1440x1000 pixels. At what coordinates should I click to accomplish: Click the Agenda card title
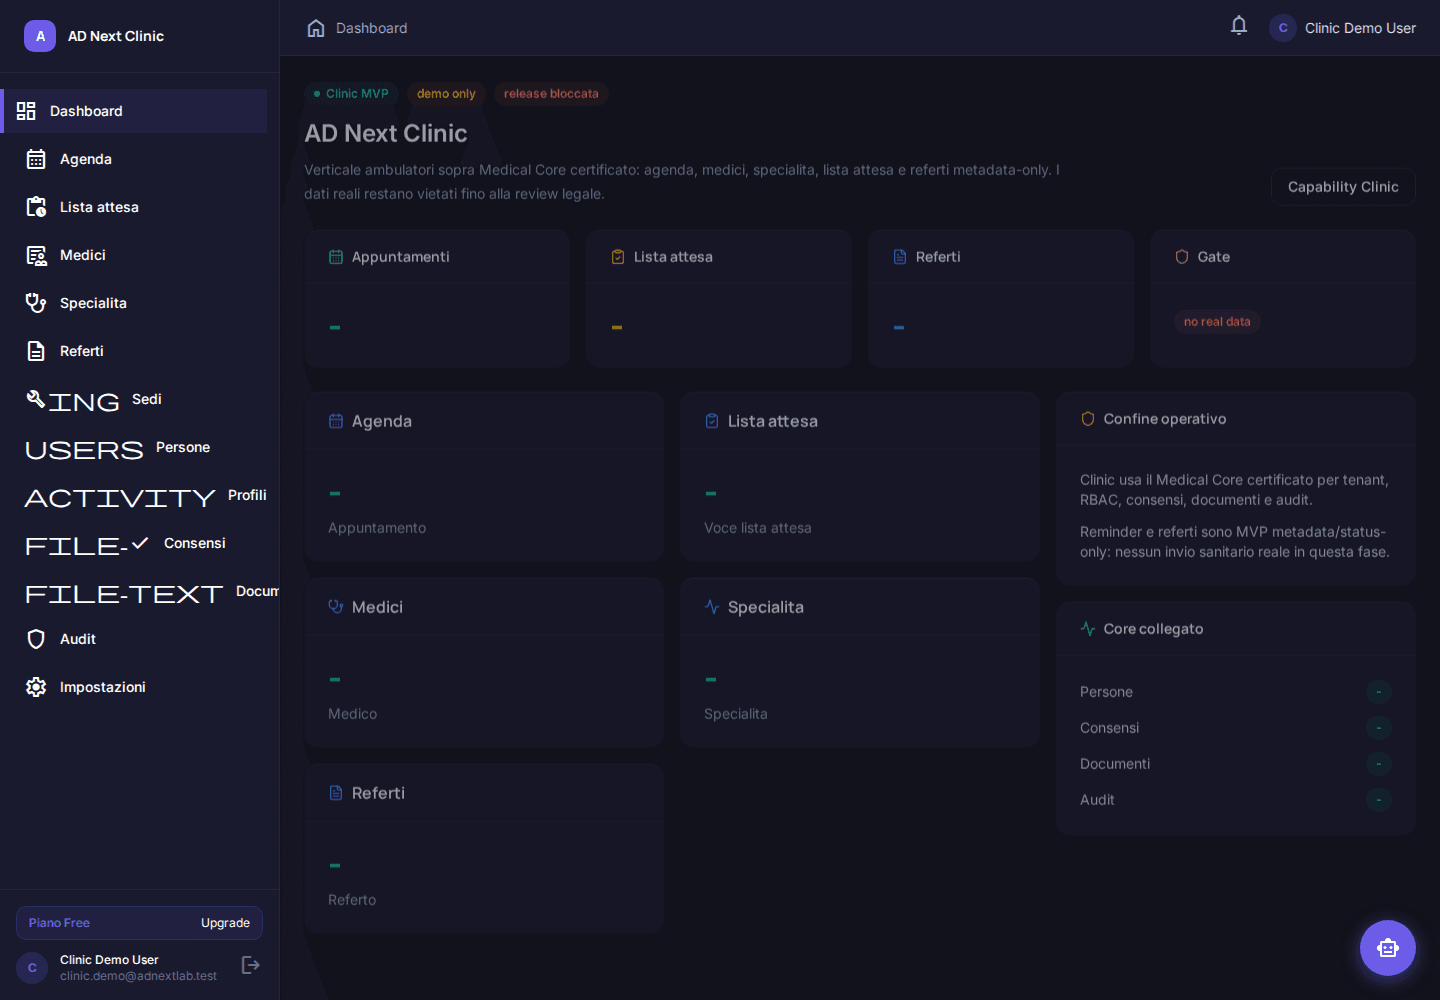coord(382,421)
